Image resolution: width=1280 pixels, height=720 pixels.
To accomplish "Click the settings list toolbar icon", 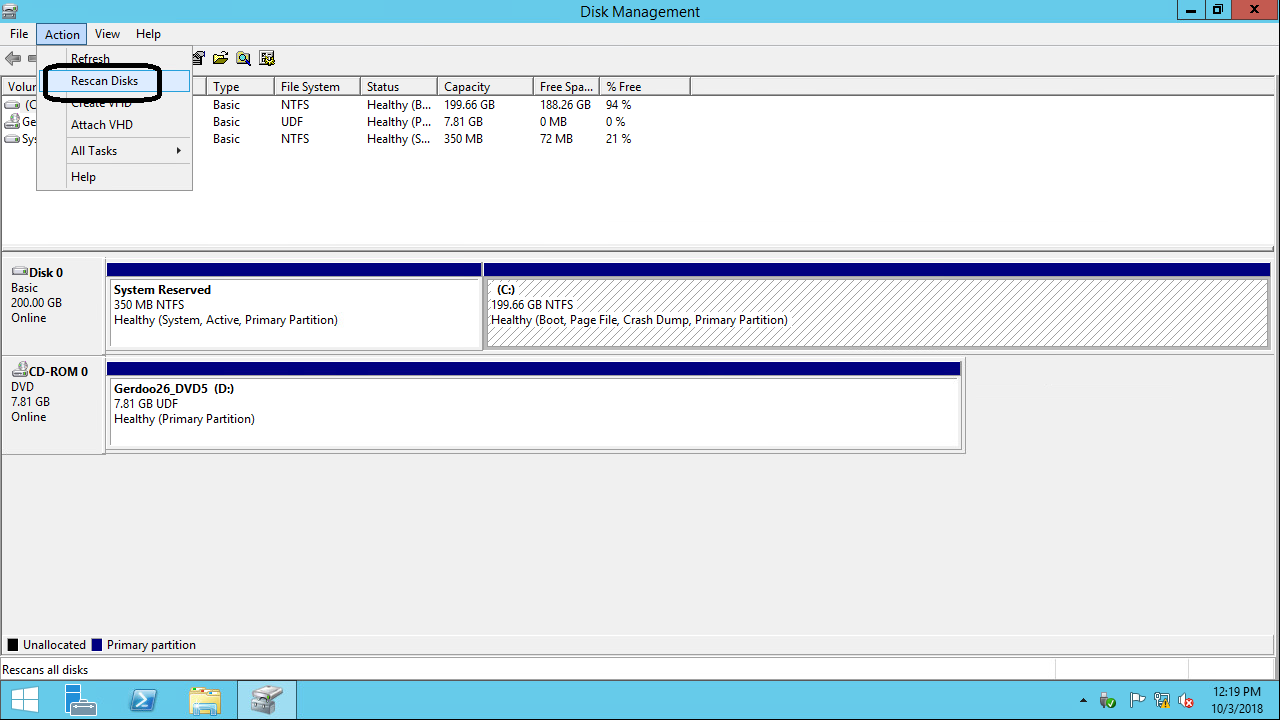I will click(x=267, y=59).
